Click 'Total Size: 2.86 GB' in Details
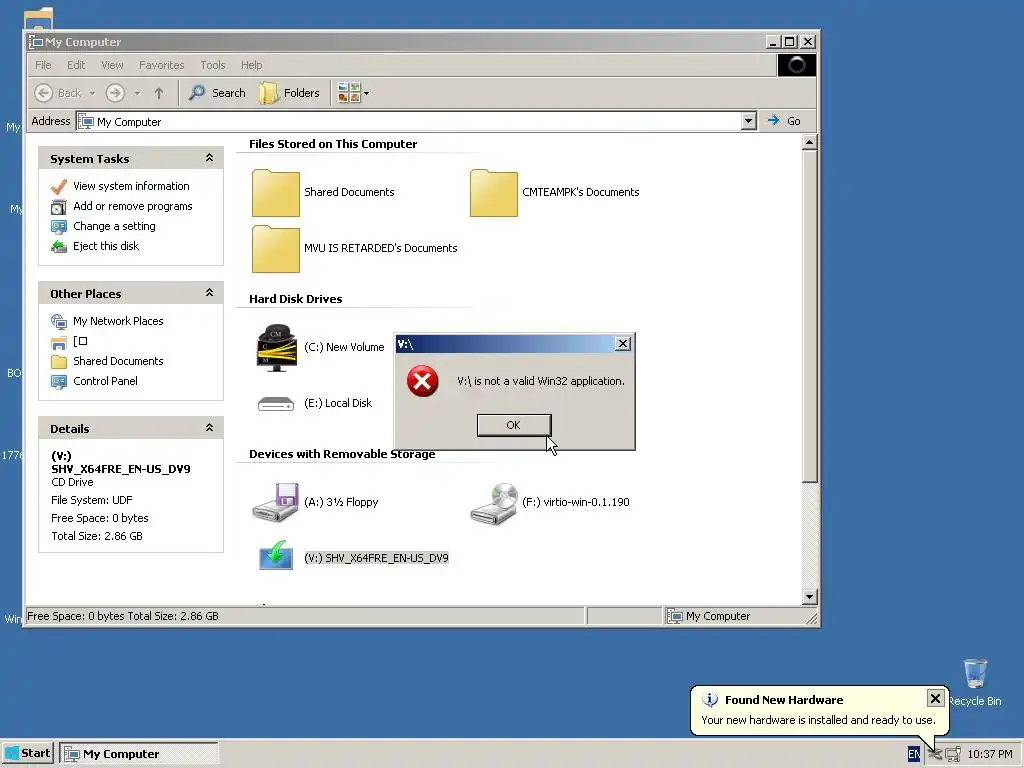Viewport: 1024px width, 768px height. pyautogui.click(x=97, y=536)
